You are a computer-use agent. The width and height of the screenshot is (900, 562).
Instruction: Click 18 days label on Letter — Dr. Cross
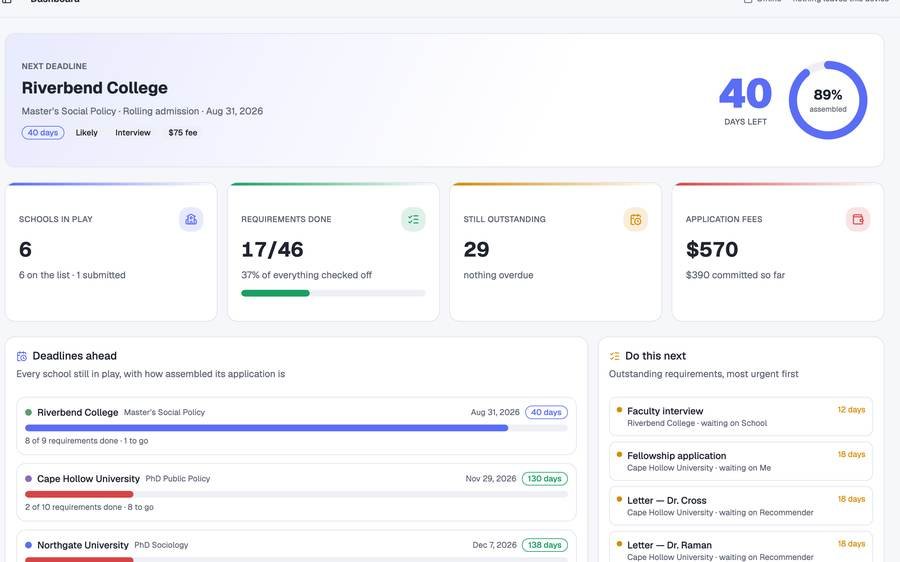coord(851,499)
